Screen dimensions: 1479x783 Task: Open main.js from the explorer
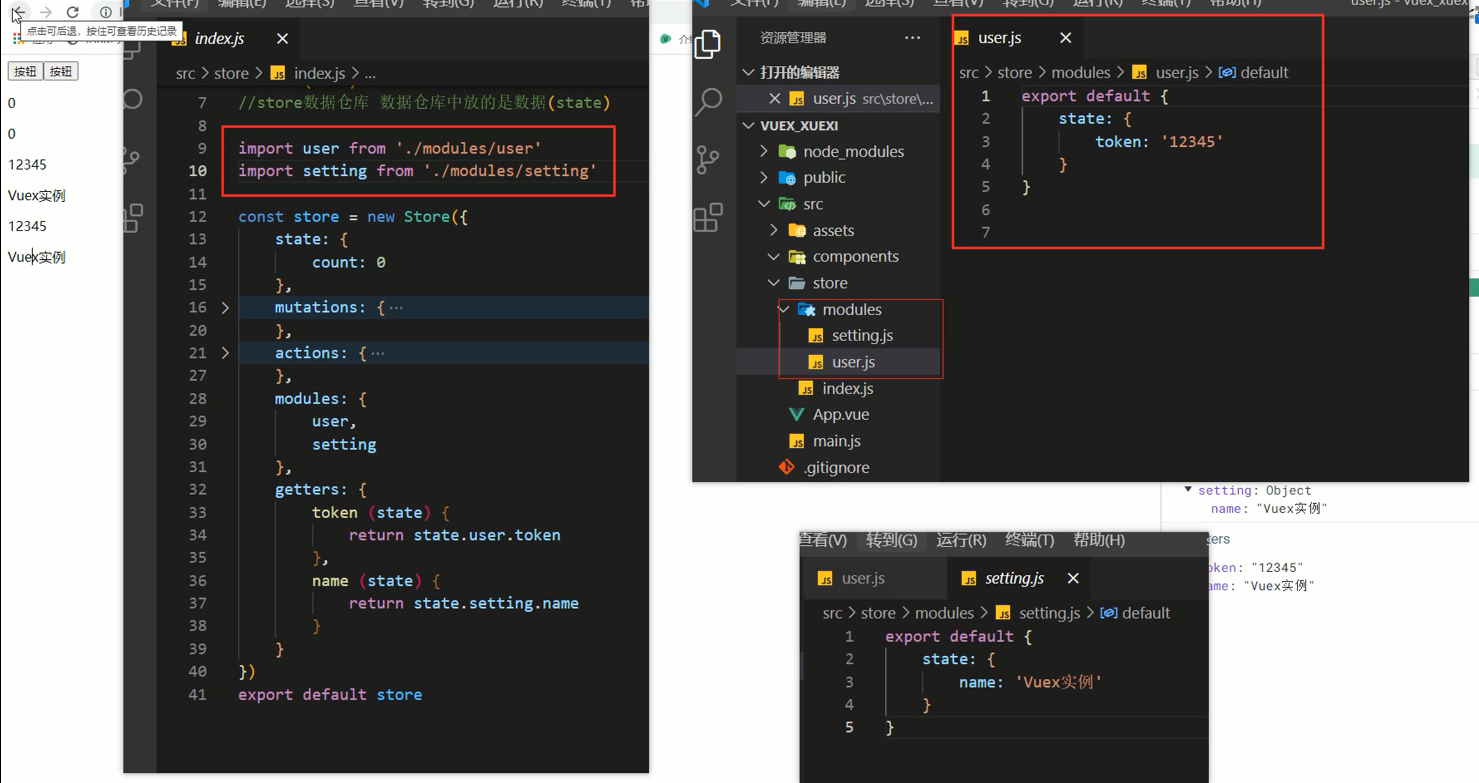[x=837, y=441]
